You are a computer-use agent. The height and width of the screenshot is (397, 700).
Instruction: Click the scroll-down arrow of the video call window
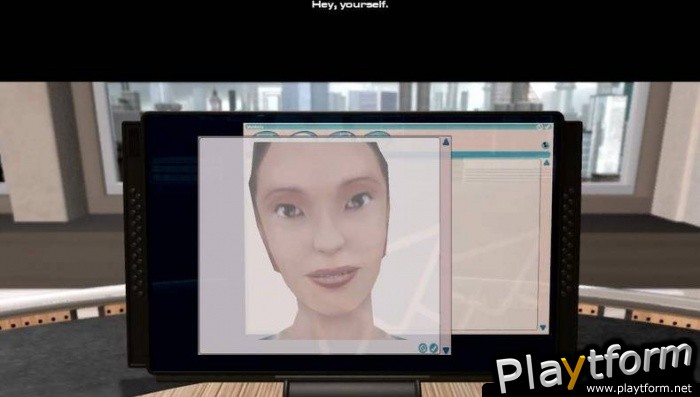[446, 350]
